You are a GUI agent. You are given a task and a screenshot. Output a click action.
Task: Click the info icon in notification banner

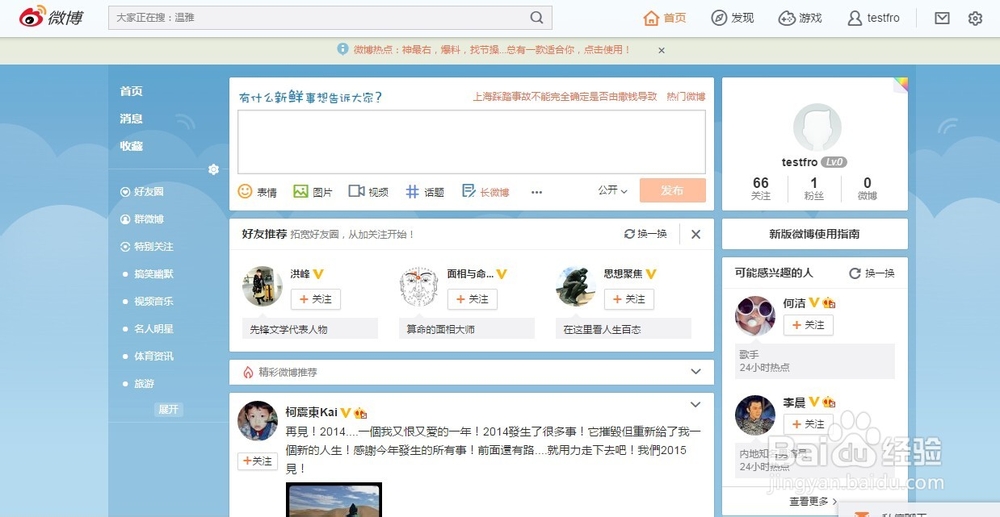[342, 49]
